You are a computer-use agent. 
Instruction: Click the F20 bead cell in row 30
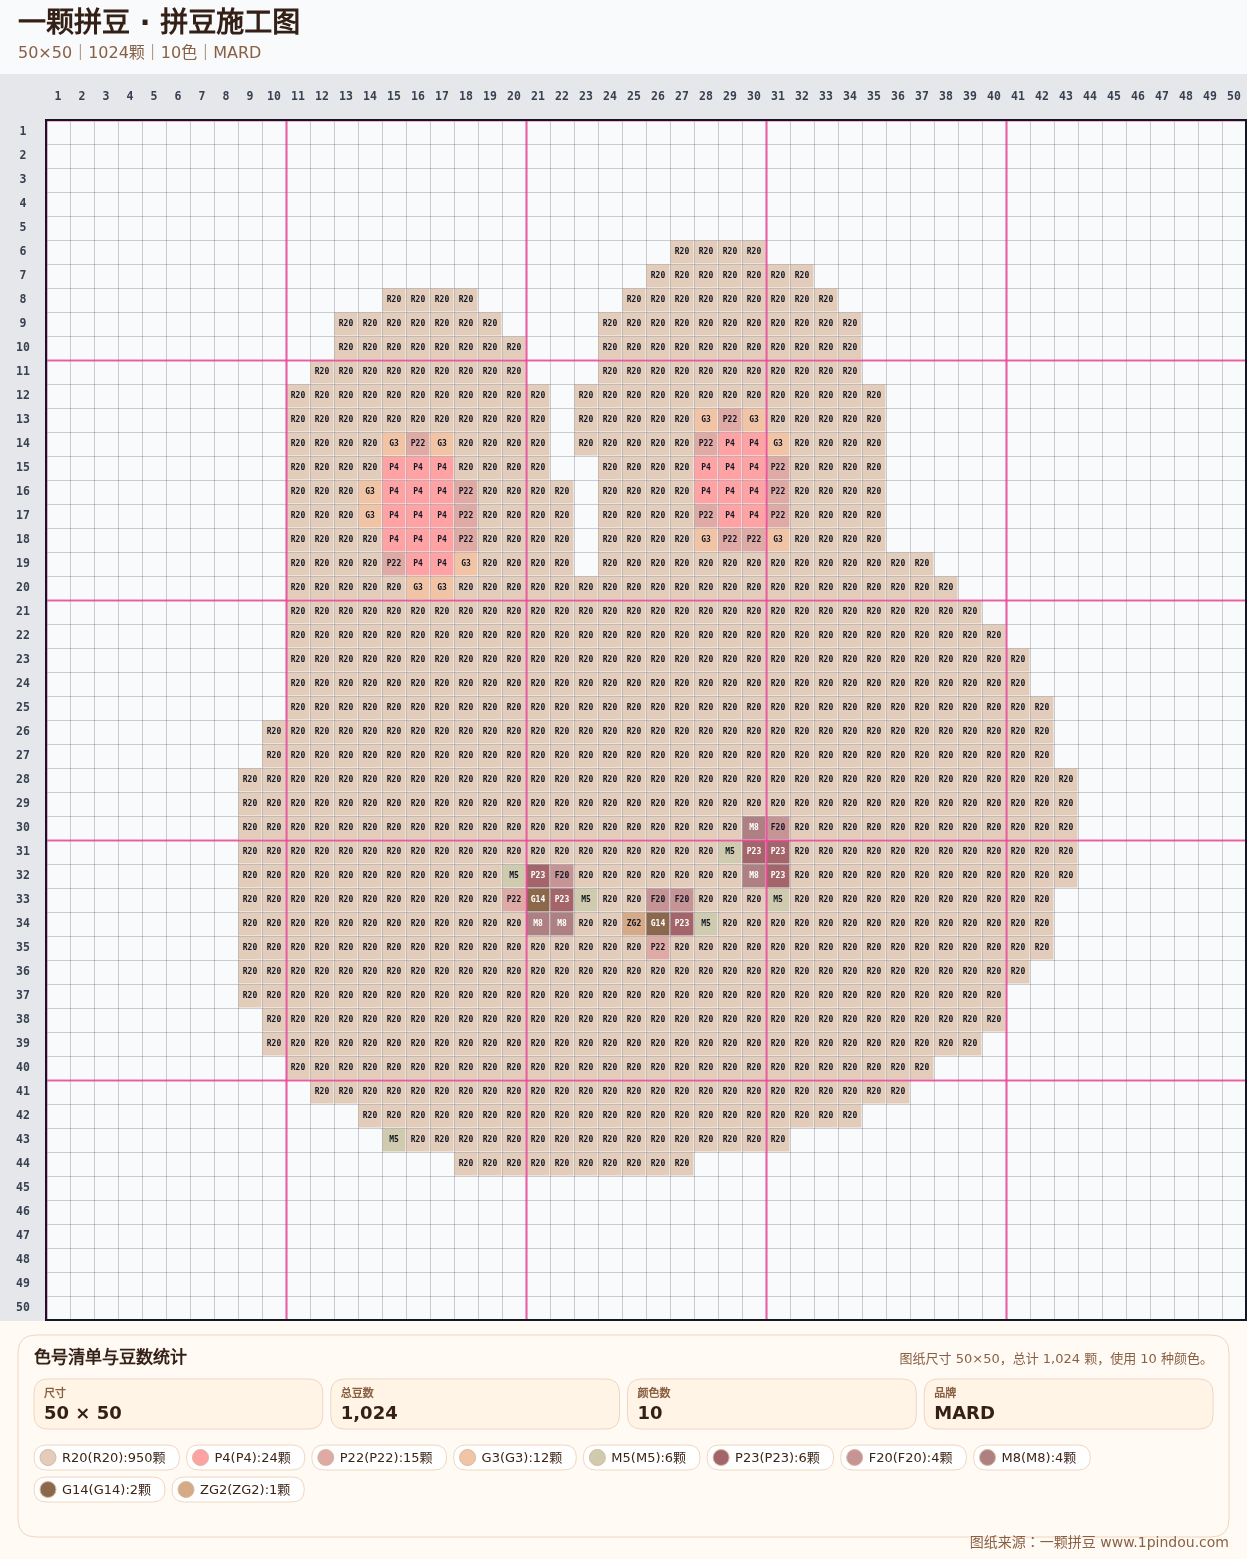778,827
